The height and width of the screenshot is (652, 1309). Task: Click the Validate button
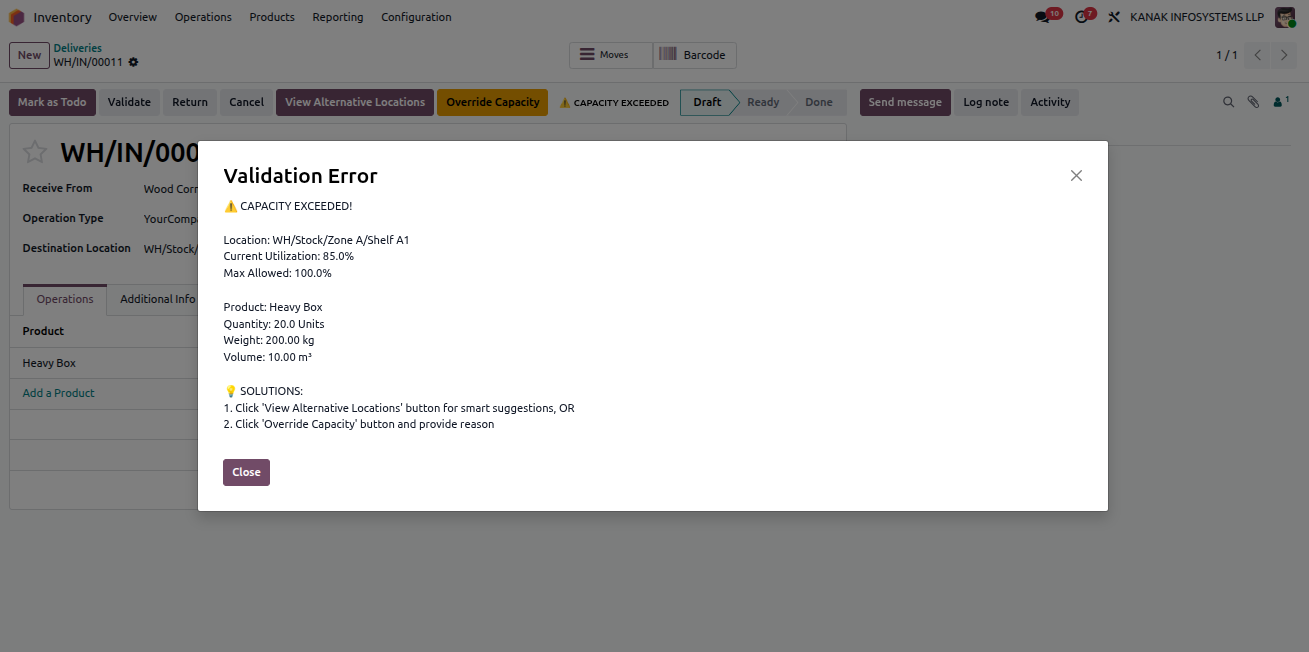[x=129, y=102]
